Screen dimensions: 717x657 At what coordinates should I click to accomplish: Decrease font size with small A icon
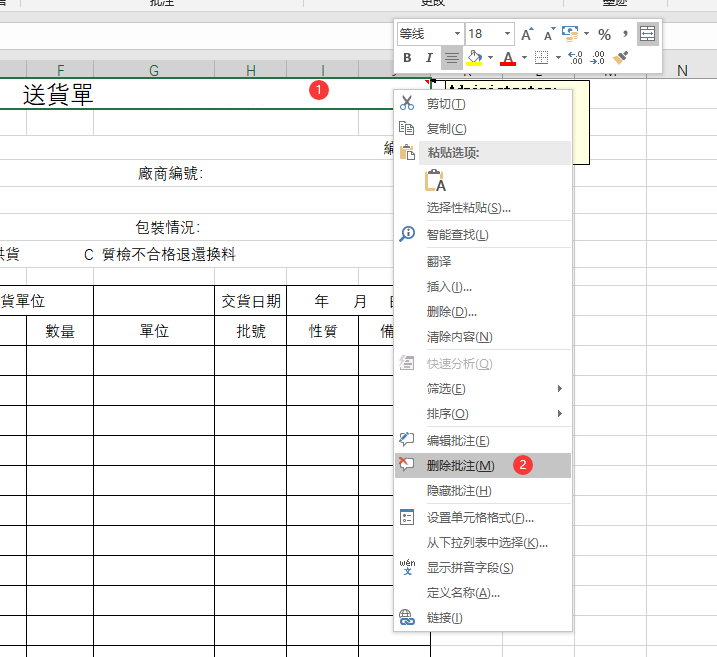pos(549,34)
